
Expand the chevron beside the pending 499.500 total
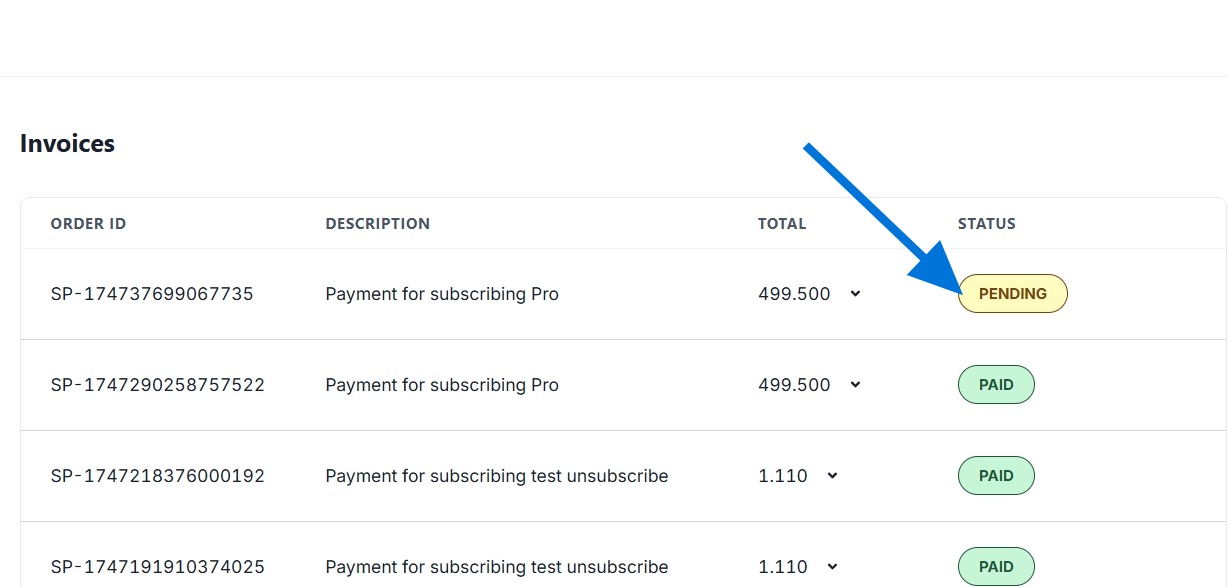point(855,294)
